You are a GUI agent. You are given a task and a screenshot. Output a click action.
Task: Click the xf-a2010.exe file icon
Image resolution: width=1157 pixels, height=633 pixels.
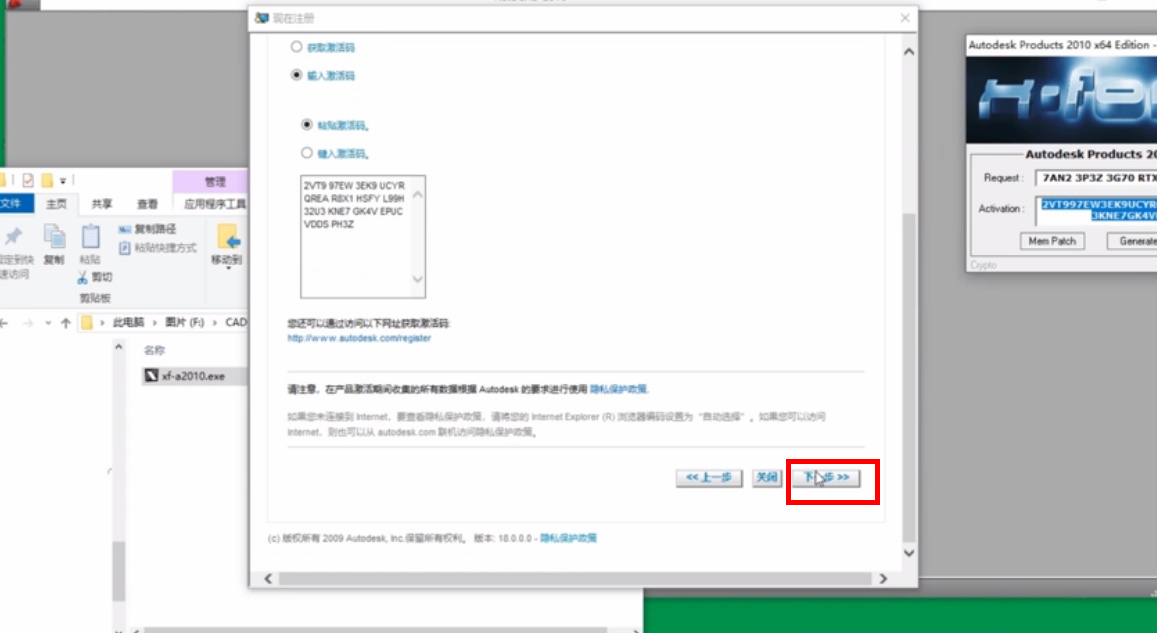[x=151, y=376]
